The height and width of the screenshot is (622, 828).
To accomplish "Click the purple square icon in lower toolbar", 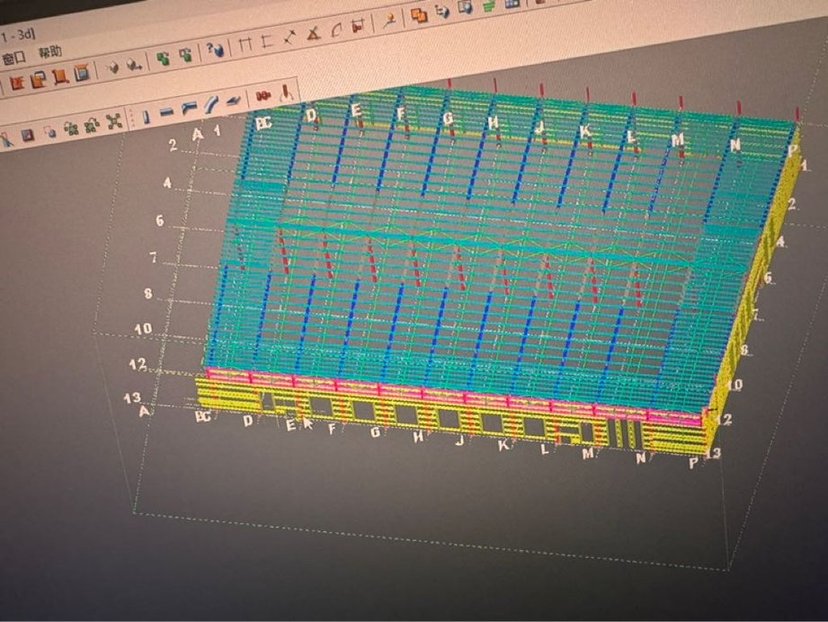I will click(x=27, y=136).
